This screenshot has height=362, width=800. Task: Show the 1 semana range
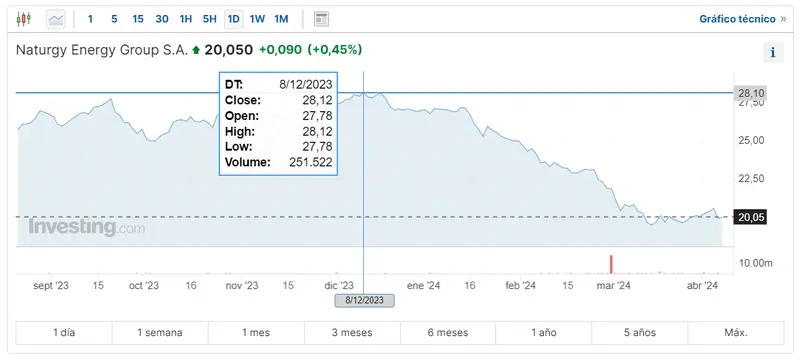coord(160,333)
